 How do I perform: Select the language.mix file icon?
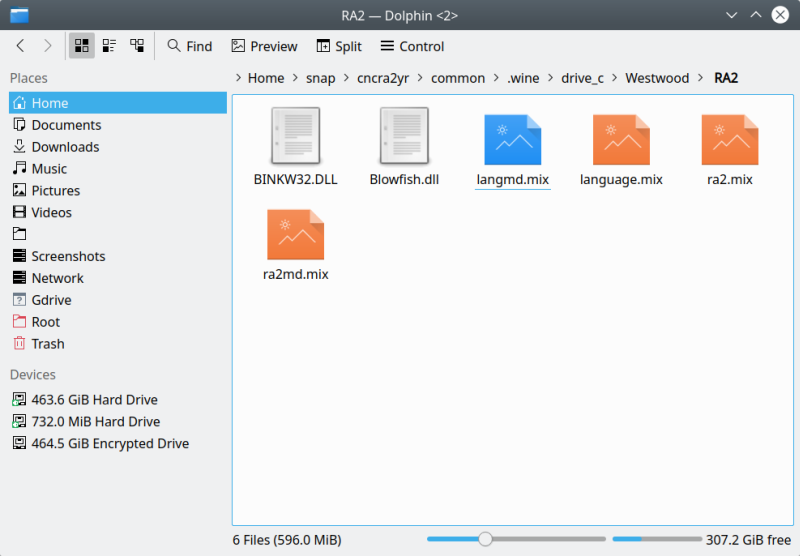(x=621, y=140)
